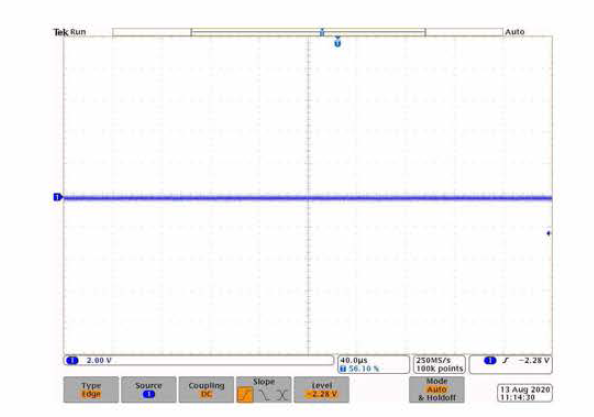This screenshot has height=417, width=594.
Task: Click the rising edge symbol in trigger readout
Action: 506,361
